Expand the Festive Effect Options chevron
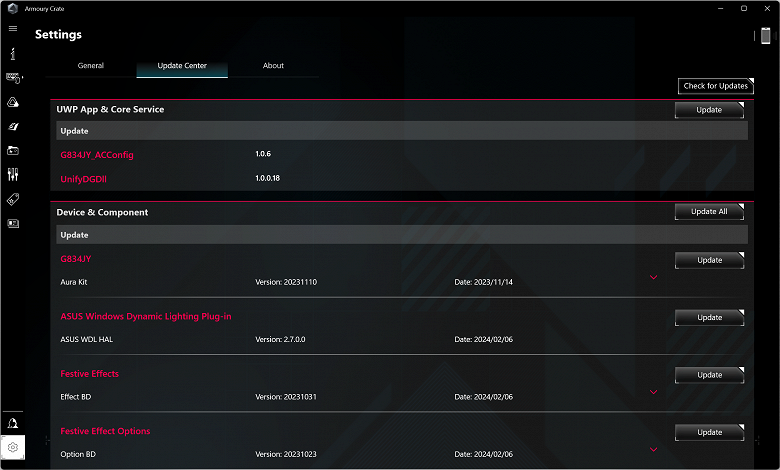The height and width of the screenshot is (470, 780). coord(654,449)
